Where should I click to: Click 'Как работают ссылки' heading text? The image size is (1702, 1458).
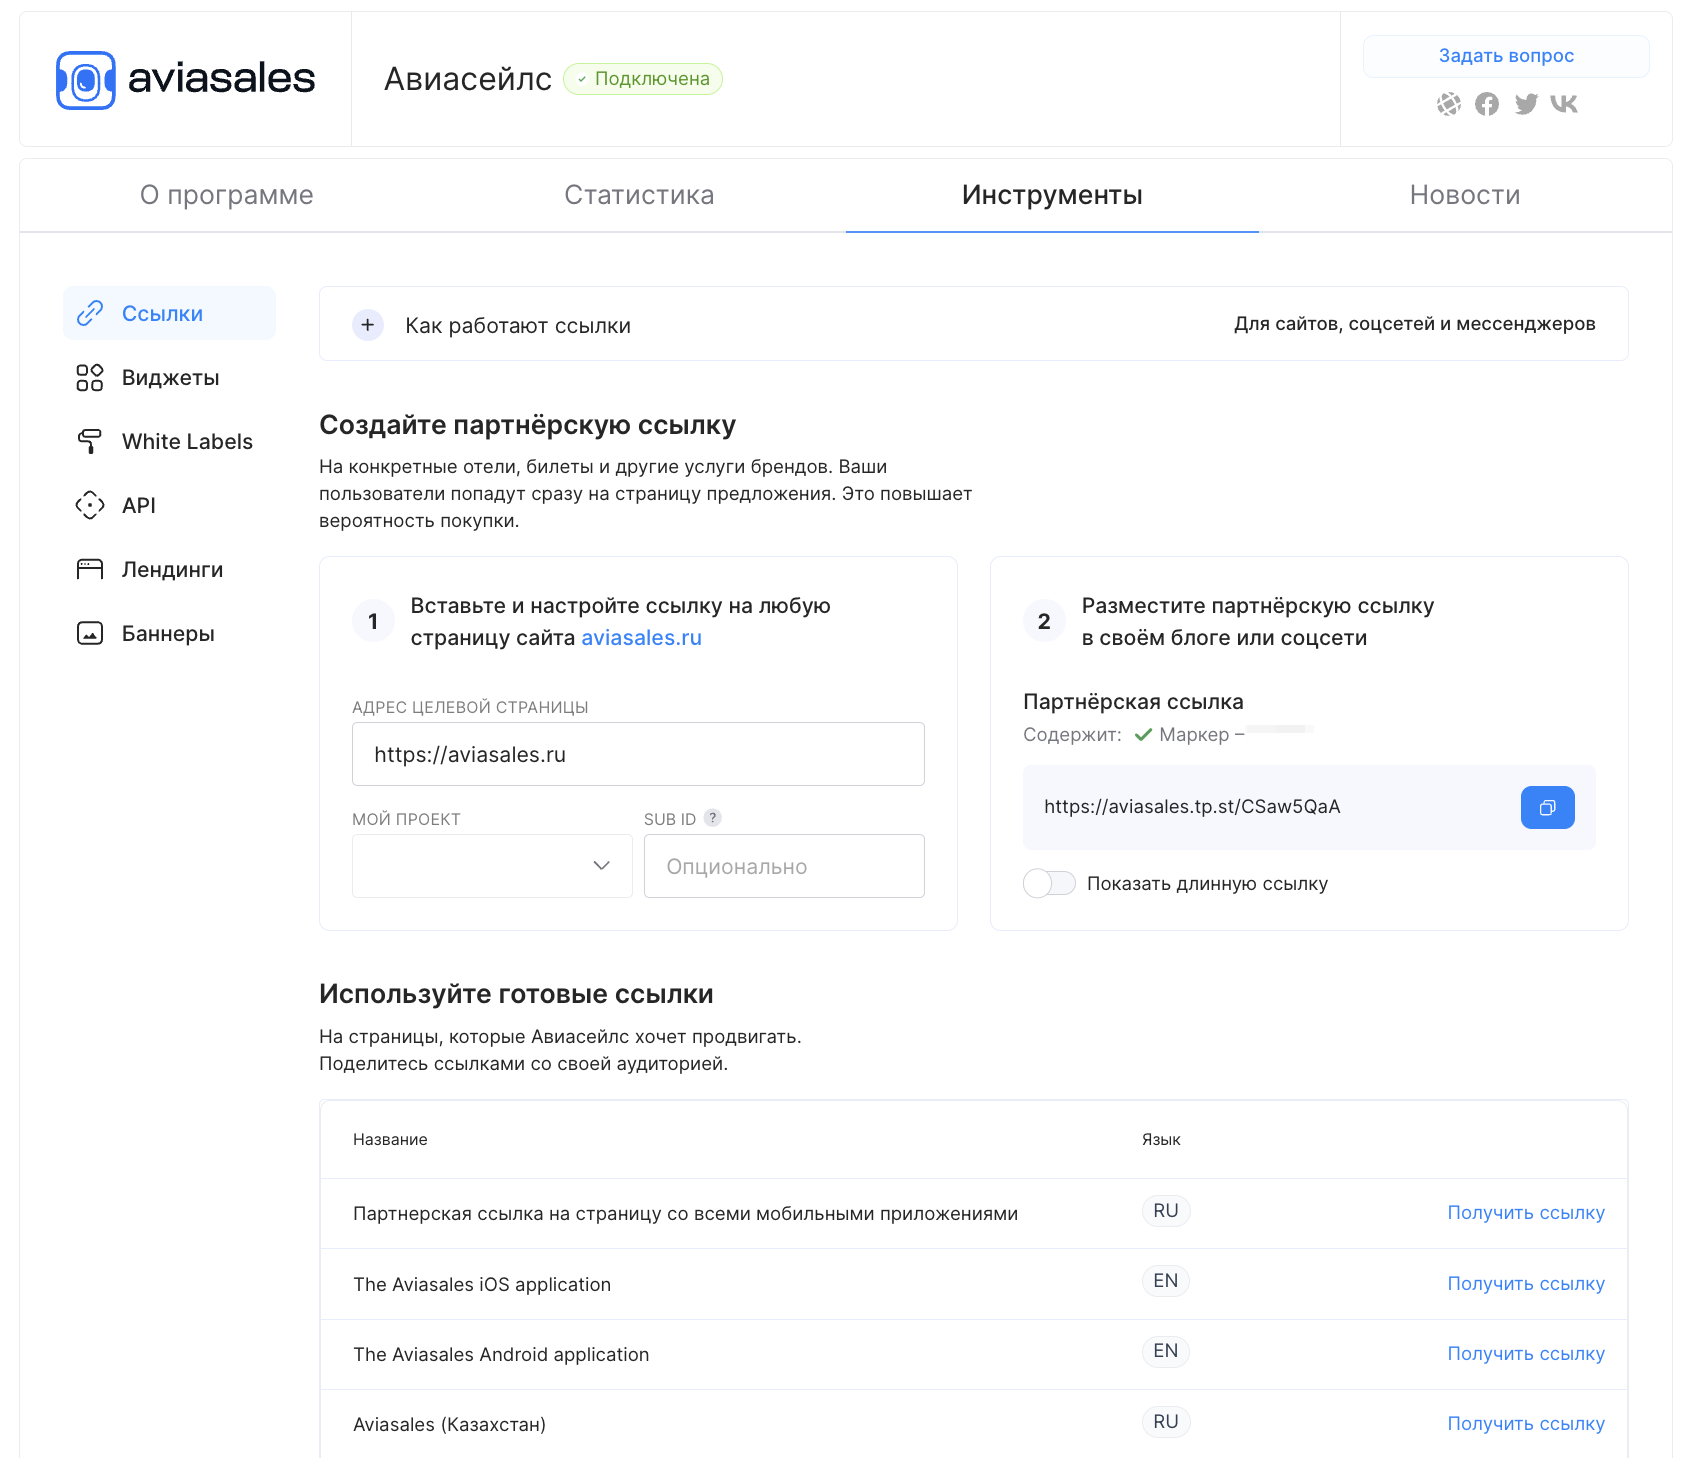518,326
